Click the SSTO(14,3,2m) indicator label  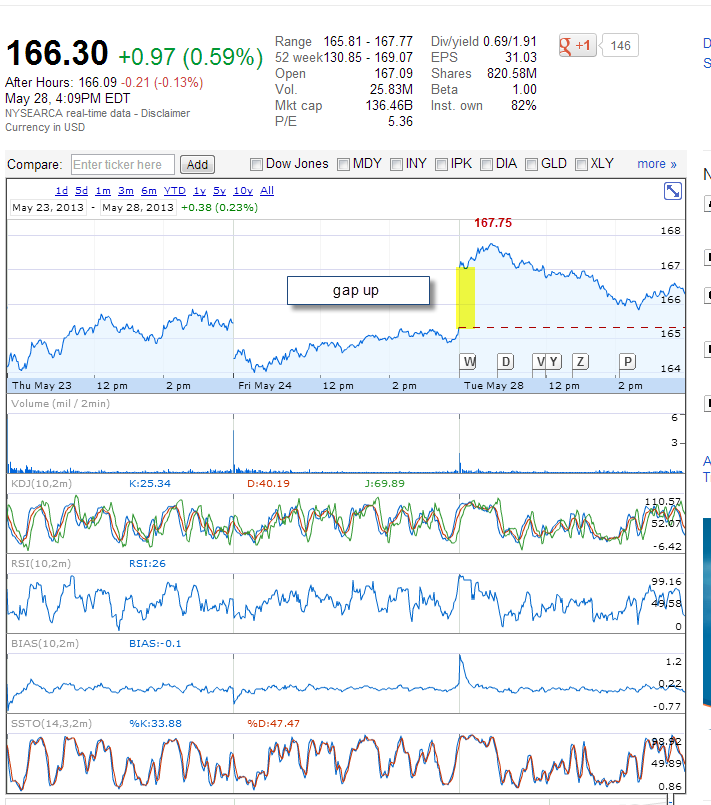[x=51, y=724]
